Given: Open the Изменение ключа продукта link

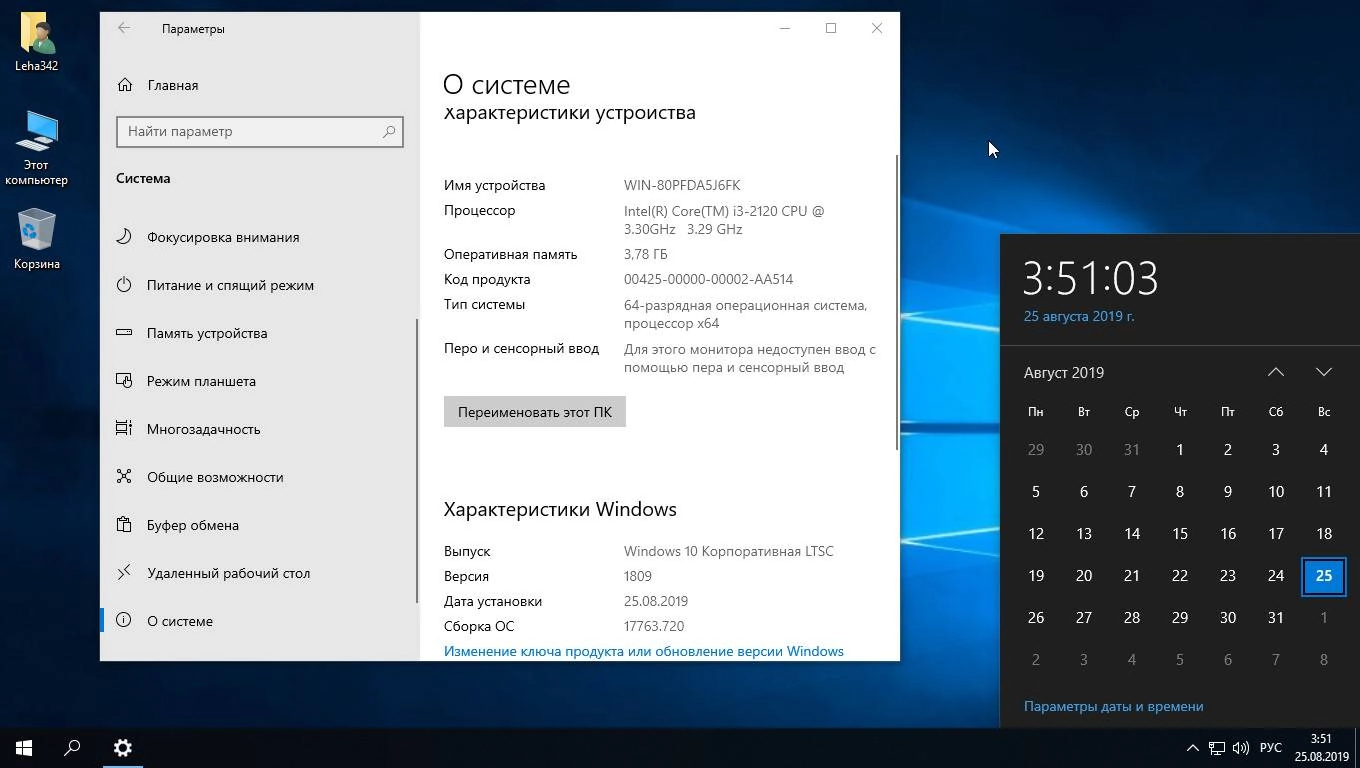Looking at the screenshot, I should pos(644,651).
